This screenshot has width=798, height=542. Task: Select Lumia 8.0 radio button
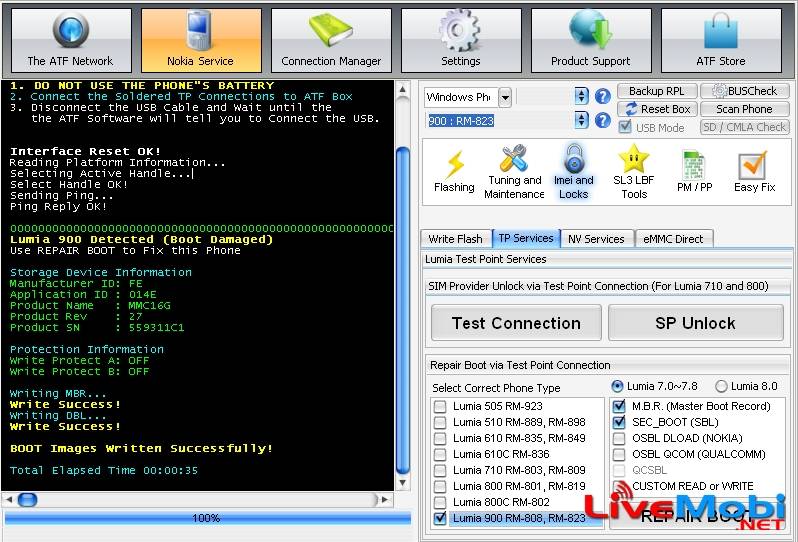point(721,386)
